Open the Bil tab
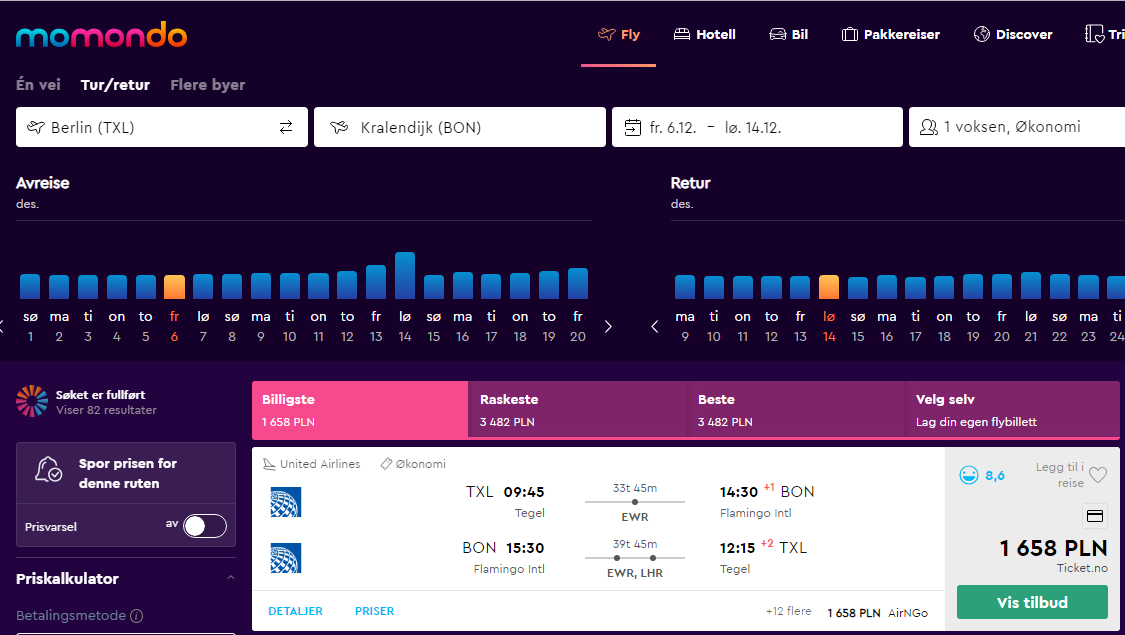The width and height of the screenshot is (1125, 635). [x=789, y=34]
